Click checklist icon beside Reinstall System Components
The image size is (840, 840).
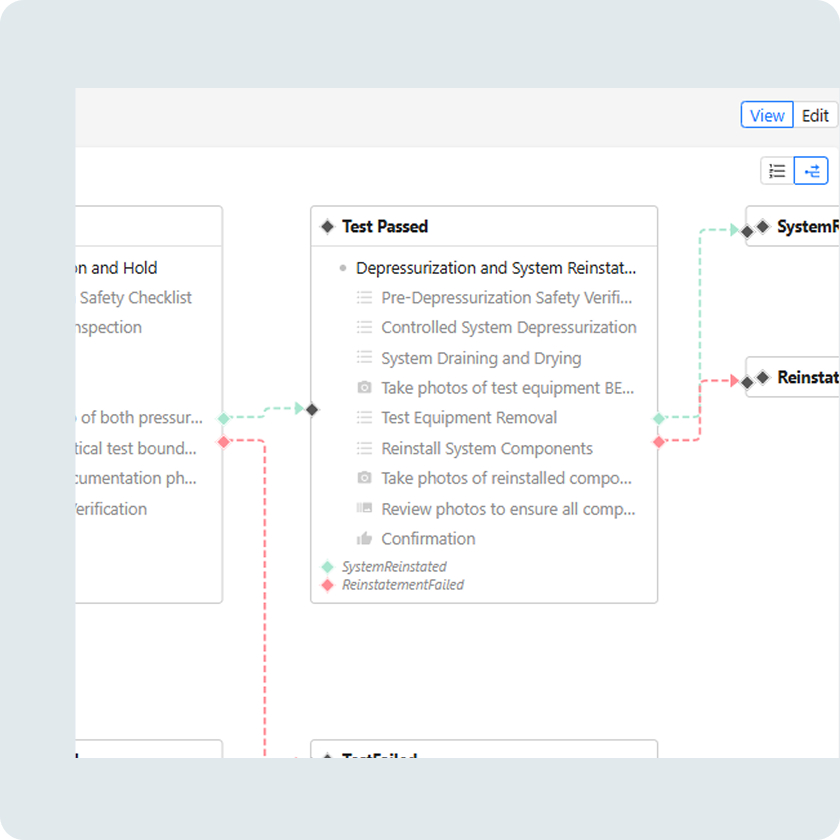click(364, 448)
